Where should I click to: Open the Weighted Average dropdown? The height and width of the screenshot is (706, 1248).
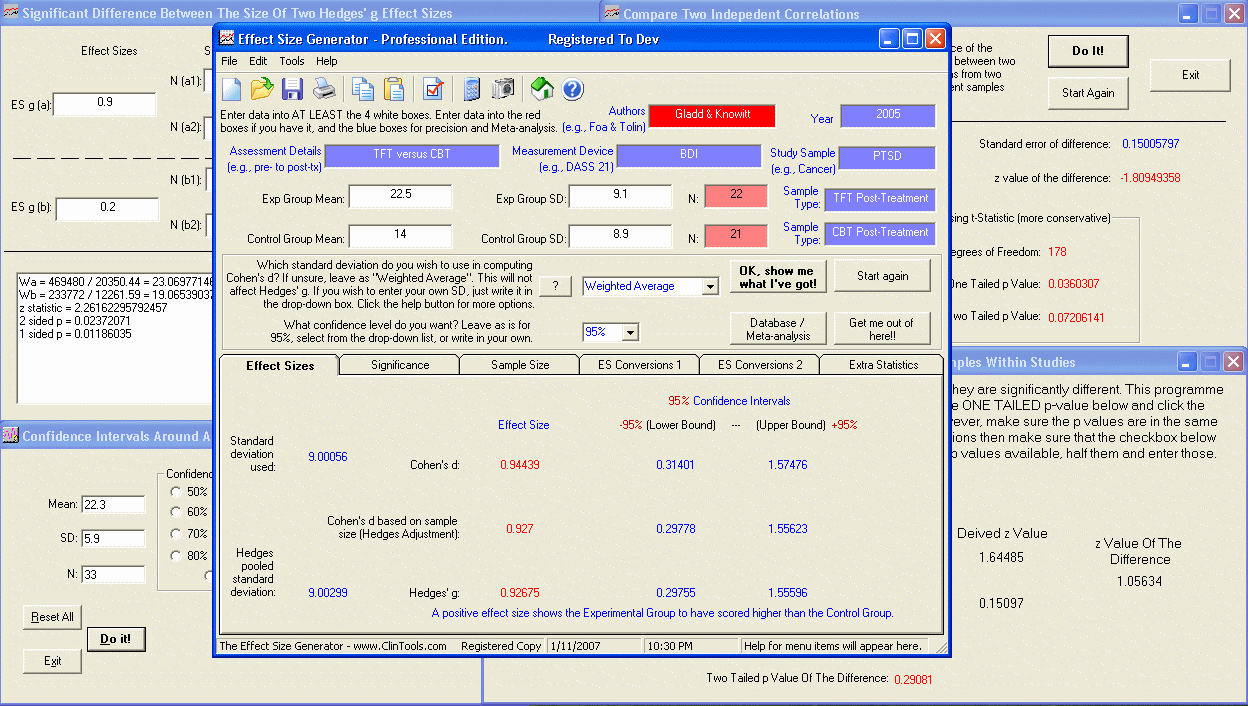710,287
